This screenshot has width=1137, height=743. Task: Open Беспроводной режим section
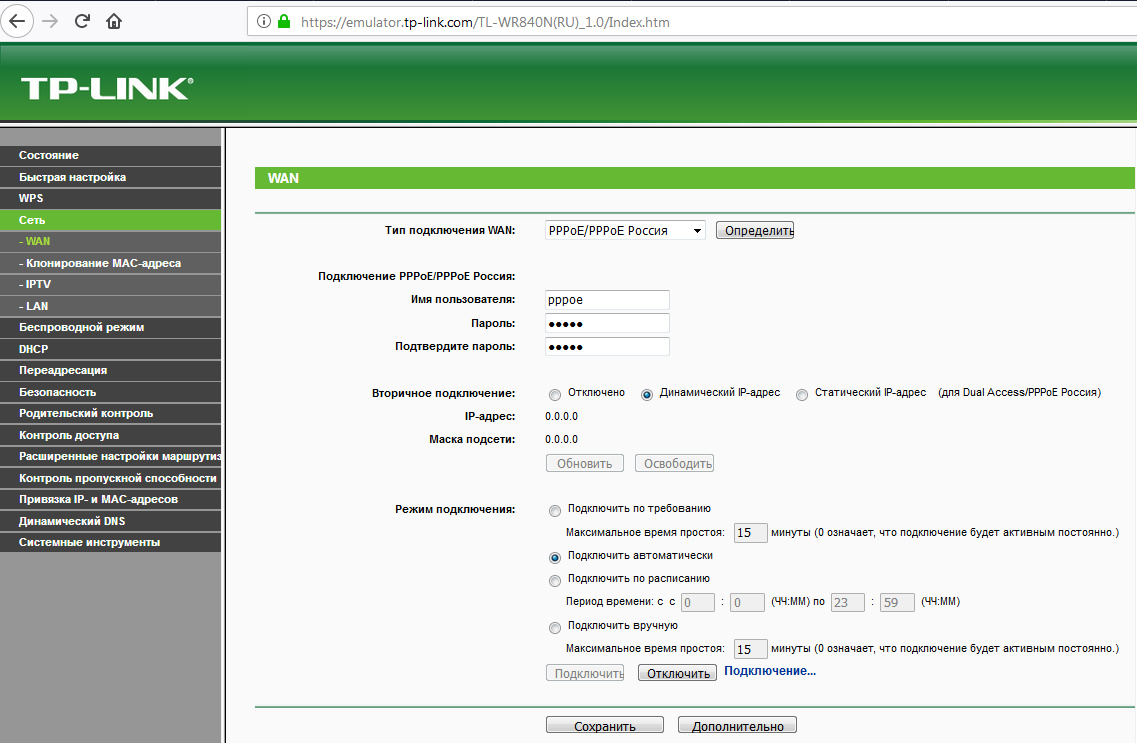click(110, 327)
